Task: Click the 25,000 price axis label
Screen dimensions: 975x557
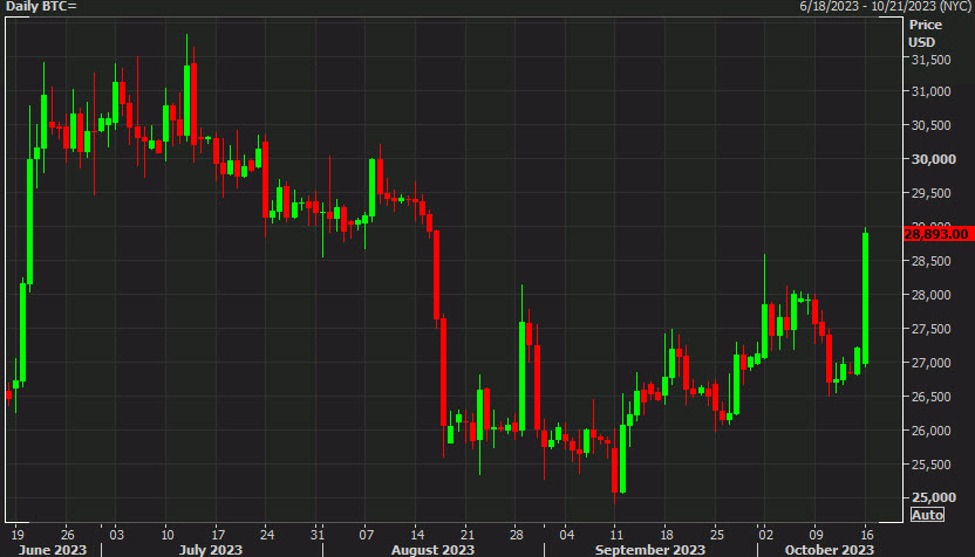Action: pos(933,497)
